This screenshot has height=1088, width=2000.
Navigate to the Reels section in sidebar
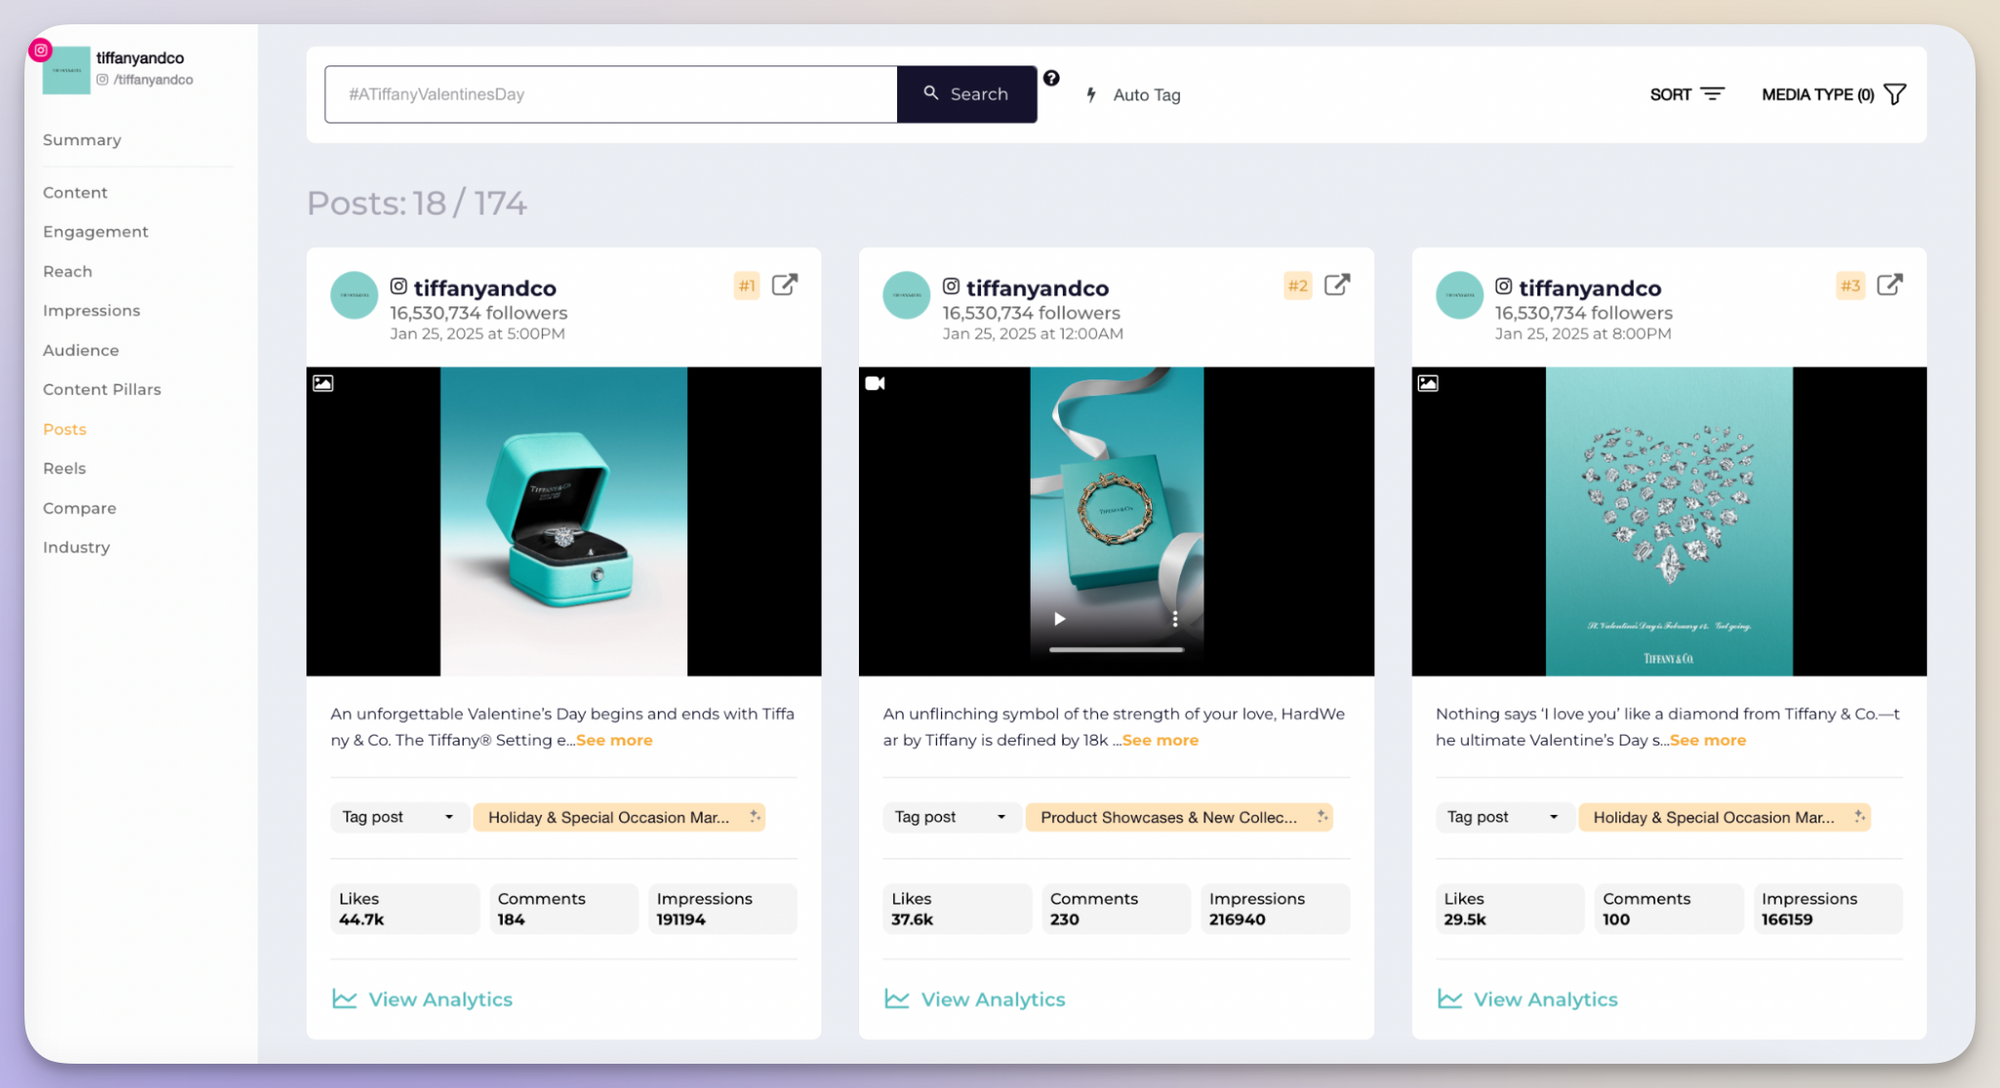tap(63, 468)
